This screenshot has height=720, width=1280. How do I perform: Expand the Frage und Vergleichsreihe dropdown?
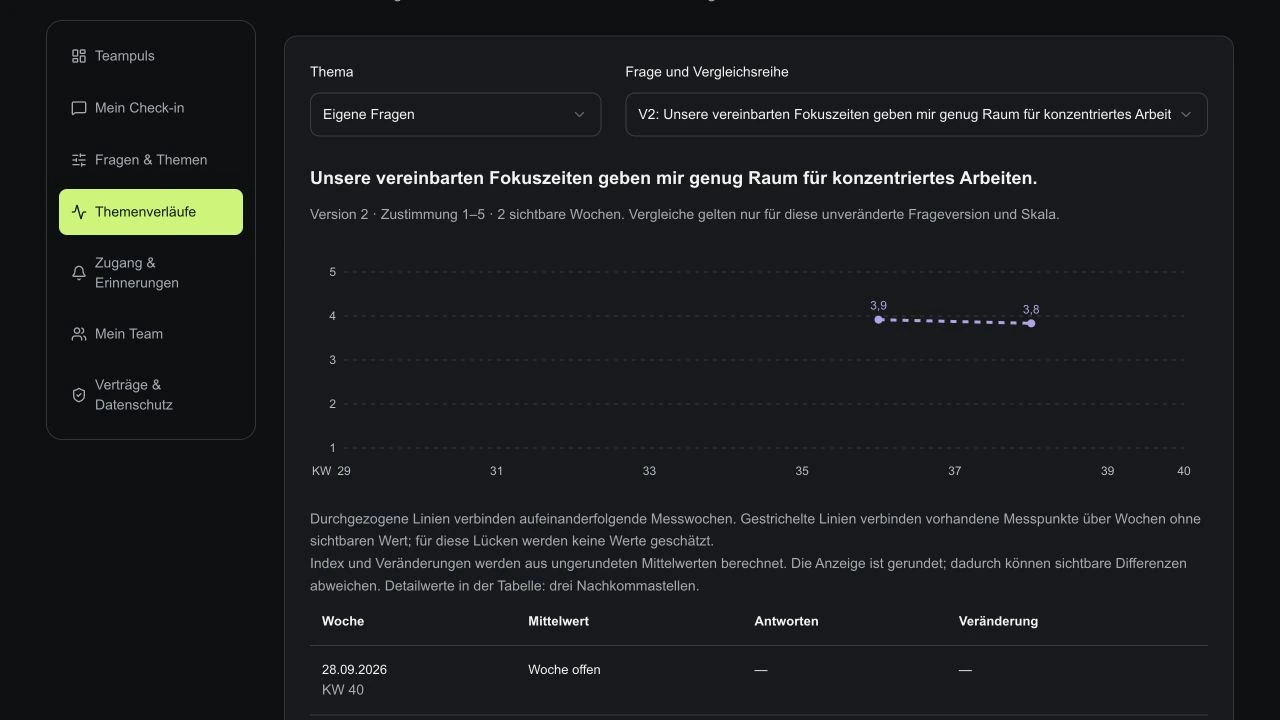tap(916, 114)
